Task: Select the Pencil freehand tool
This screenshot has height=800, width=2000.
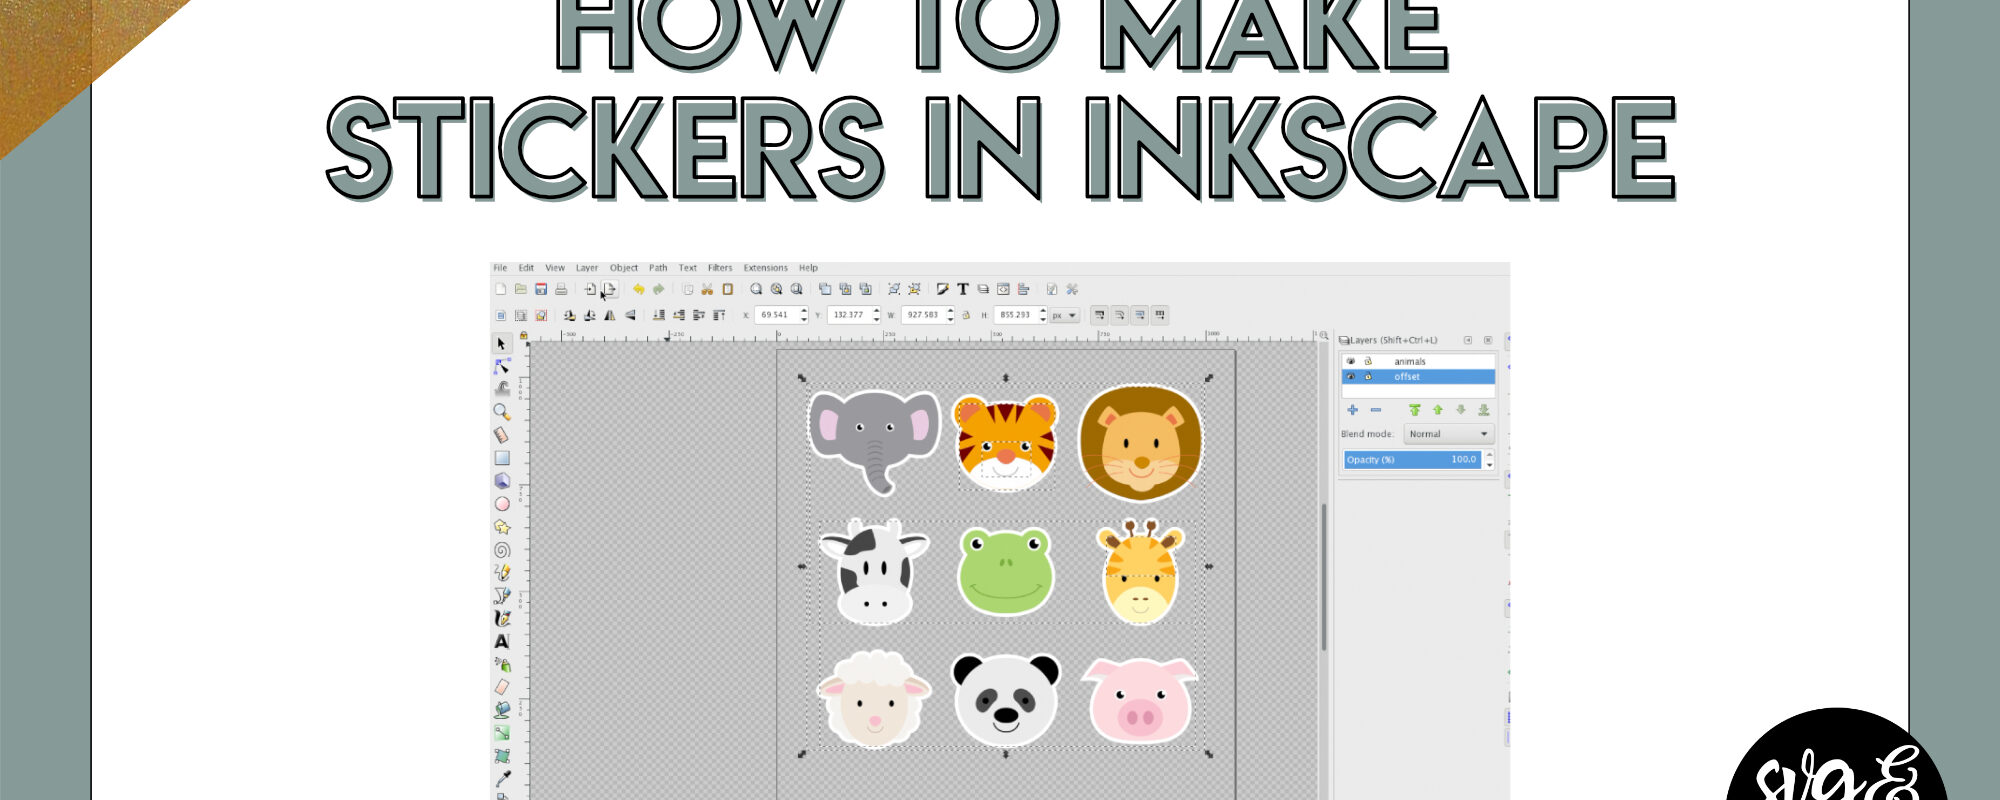Action: (x=502, y=573)
